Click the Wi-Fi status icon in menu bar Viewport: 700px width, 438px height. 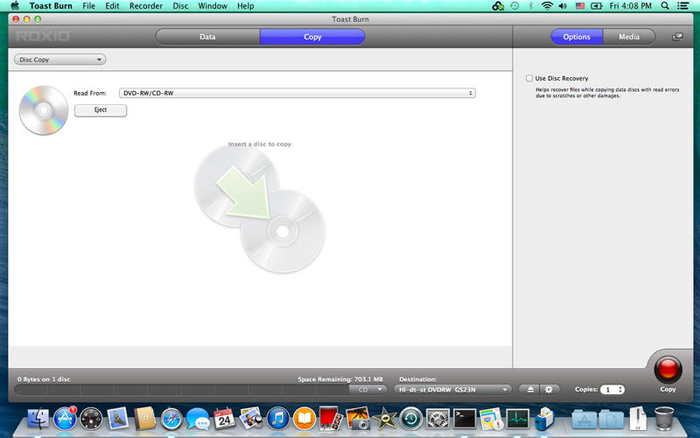[x=547, y=6]
